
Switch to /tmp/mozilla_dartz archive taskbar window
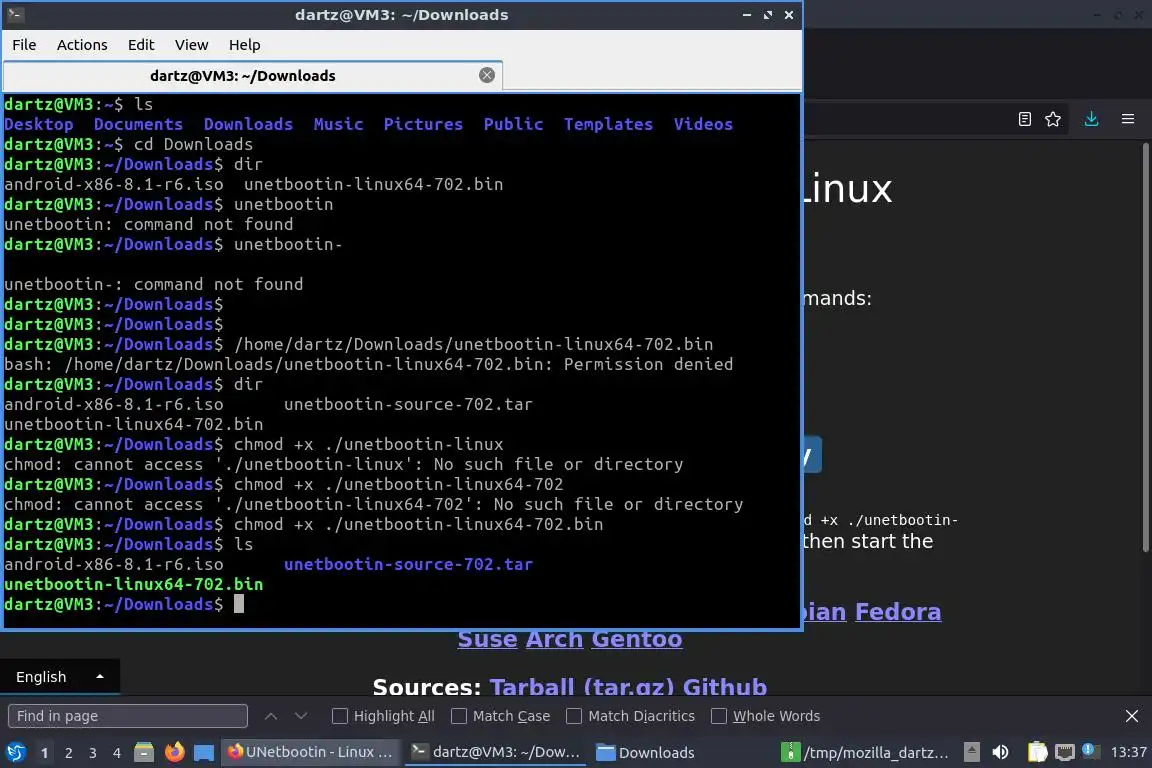[865, 752]
